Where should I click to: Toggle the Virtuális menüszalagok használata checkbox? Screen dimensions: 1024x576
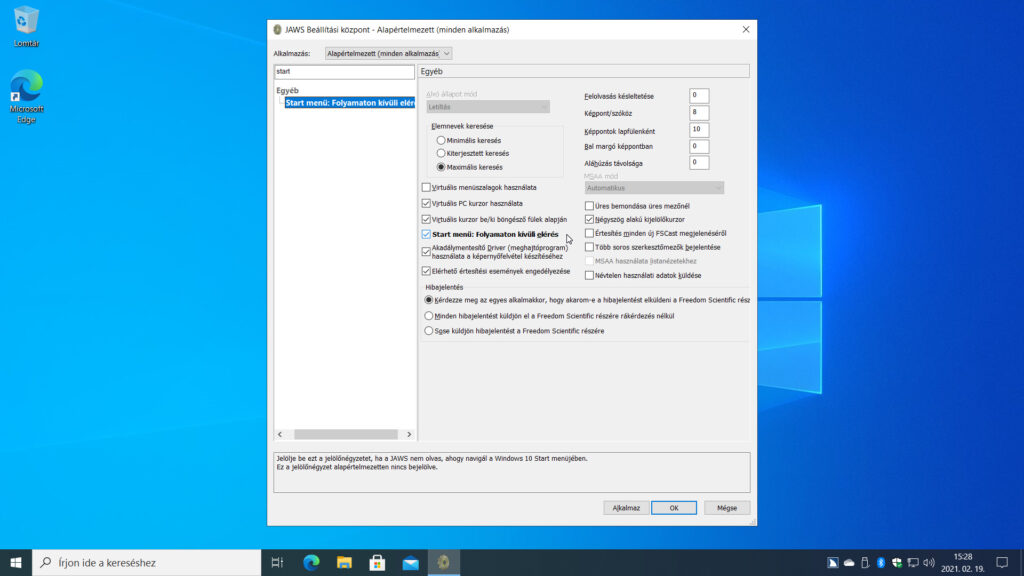pyautogui.click(x=426, y=187)
